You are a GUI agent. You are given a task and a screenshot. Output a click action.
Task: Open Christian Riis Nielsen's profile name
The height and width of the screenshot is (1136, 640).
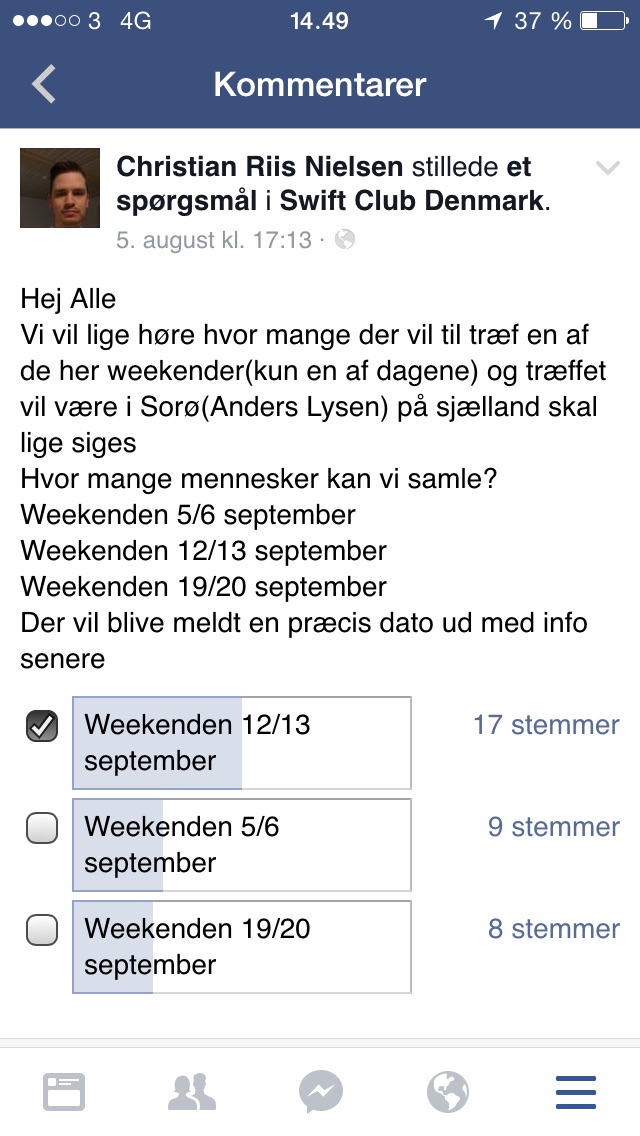(259, 167)
